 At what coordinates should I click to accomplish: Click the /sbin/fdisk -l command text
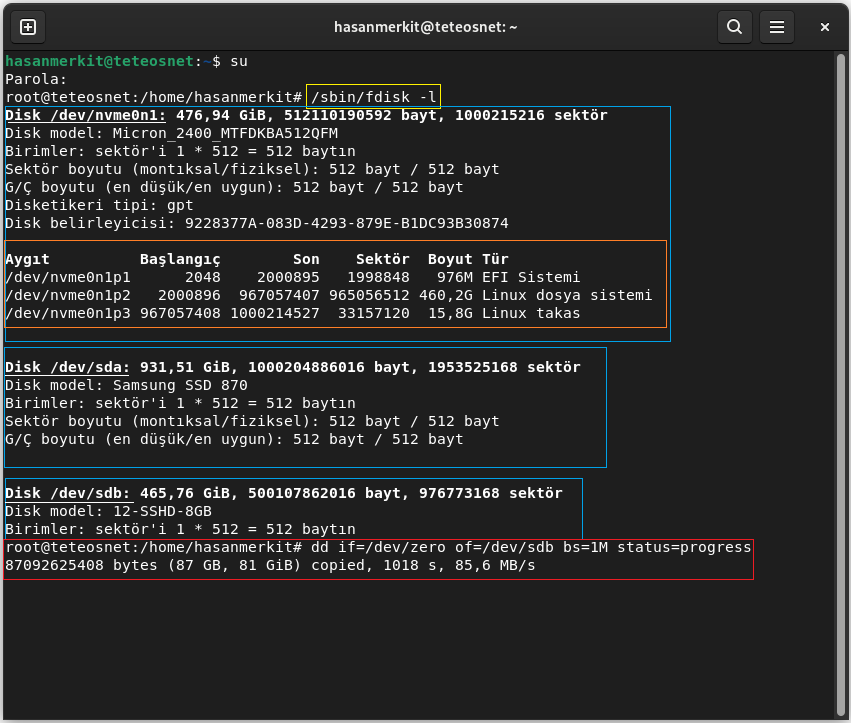tap(373, 97)
